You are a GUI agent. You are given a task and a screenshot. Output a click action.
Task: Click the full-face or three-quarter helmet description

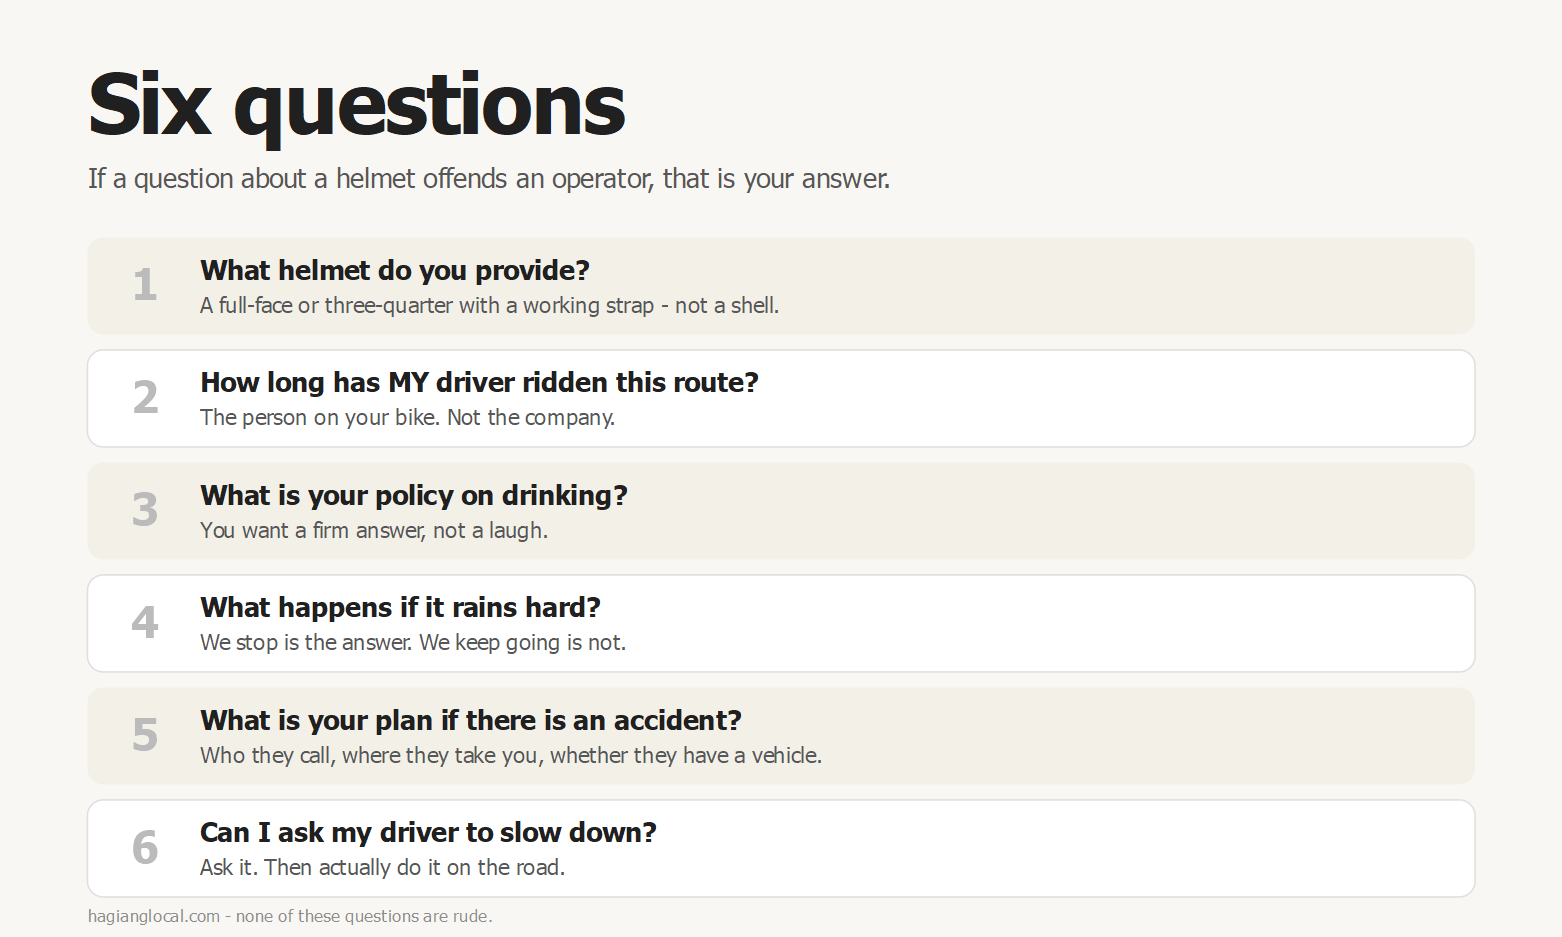tap(489, 305)
